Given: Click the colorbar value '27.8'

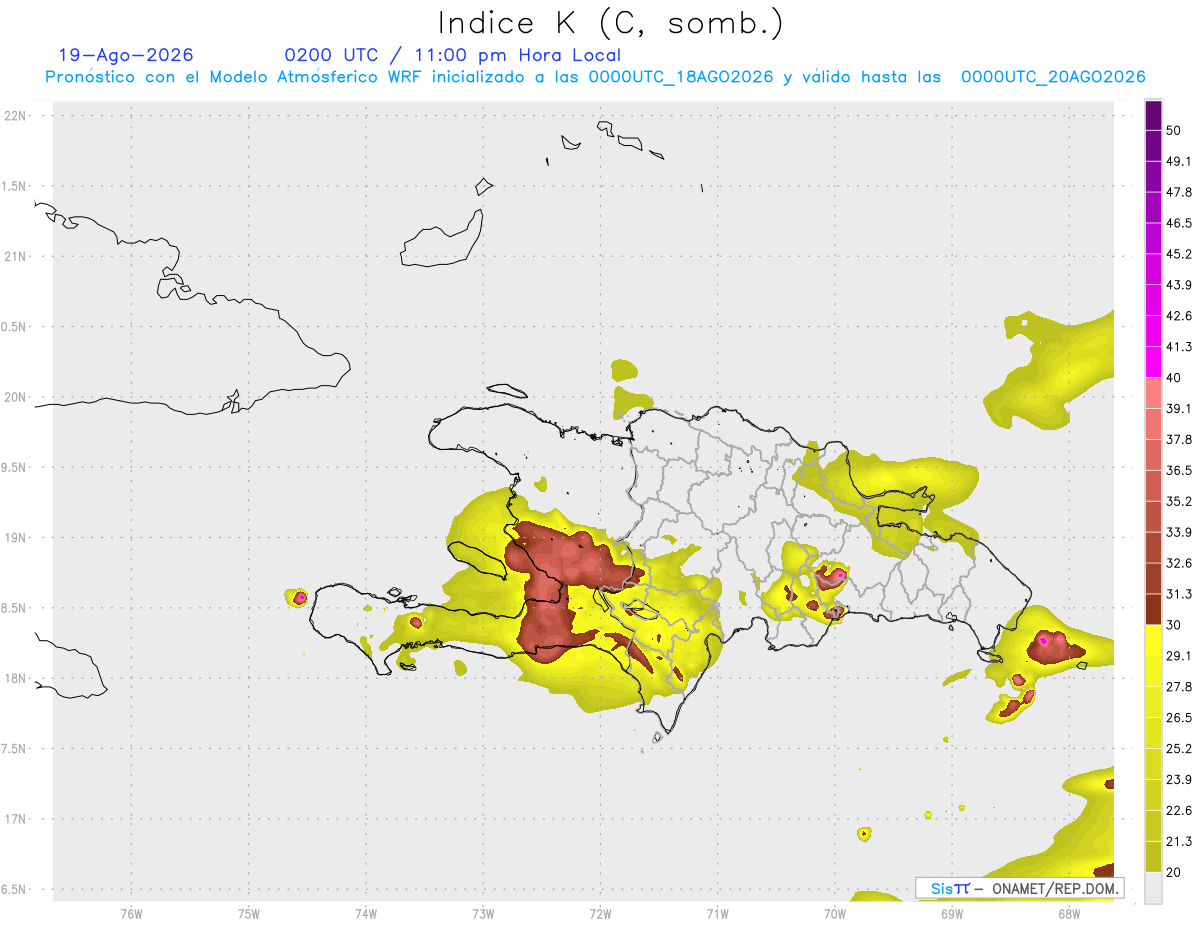Looking at the screenshot, I should pyautogui.click(x=1179, y=687).
